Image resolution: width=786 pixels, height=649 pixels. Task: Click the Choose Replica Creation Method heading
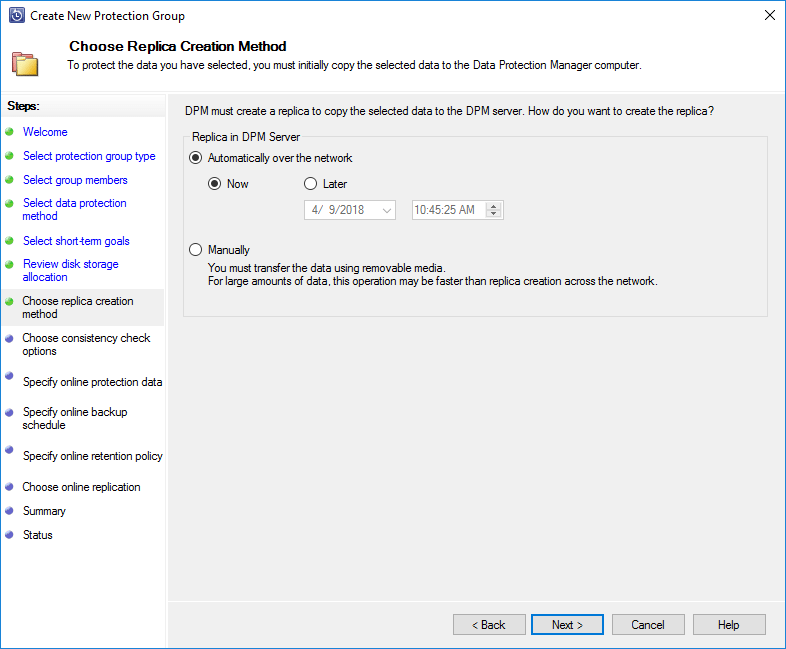[178, 46]
